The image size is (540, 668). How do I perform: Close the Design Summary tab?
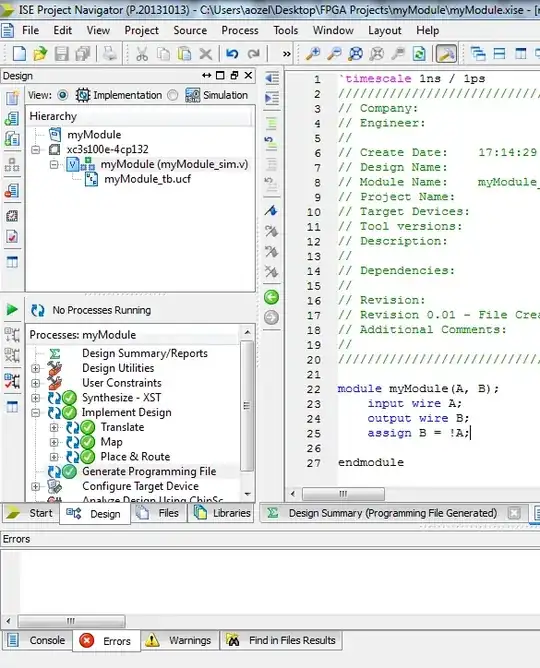(514, 513)
